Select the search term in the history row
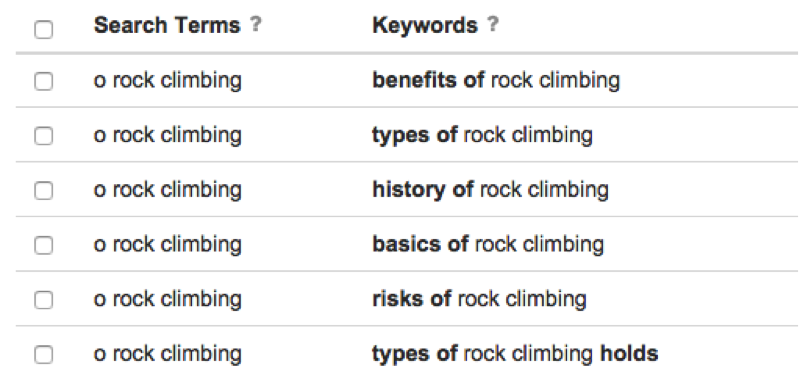 point(168,190)
